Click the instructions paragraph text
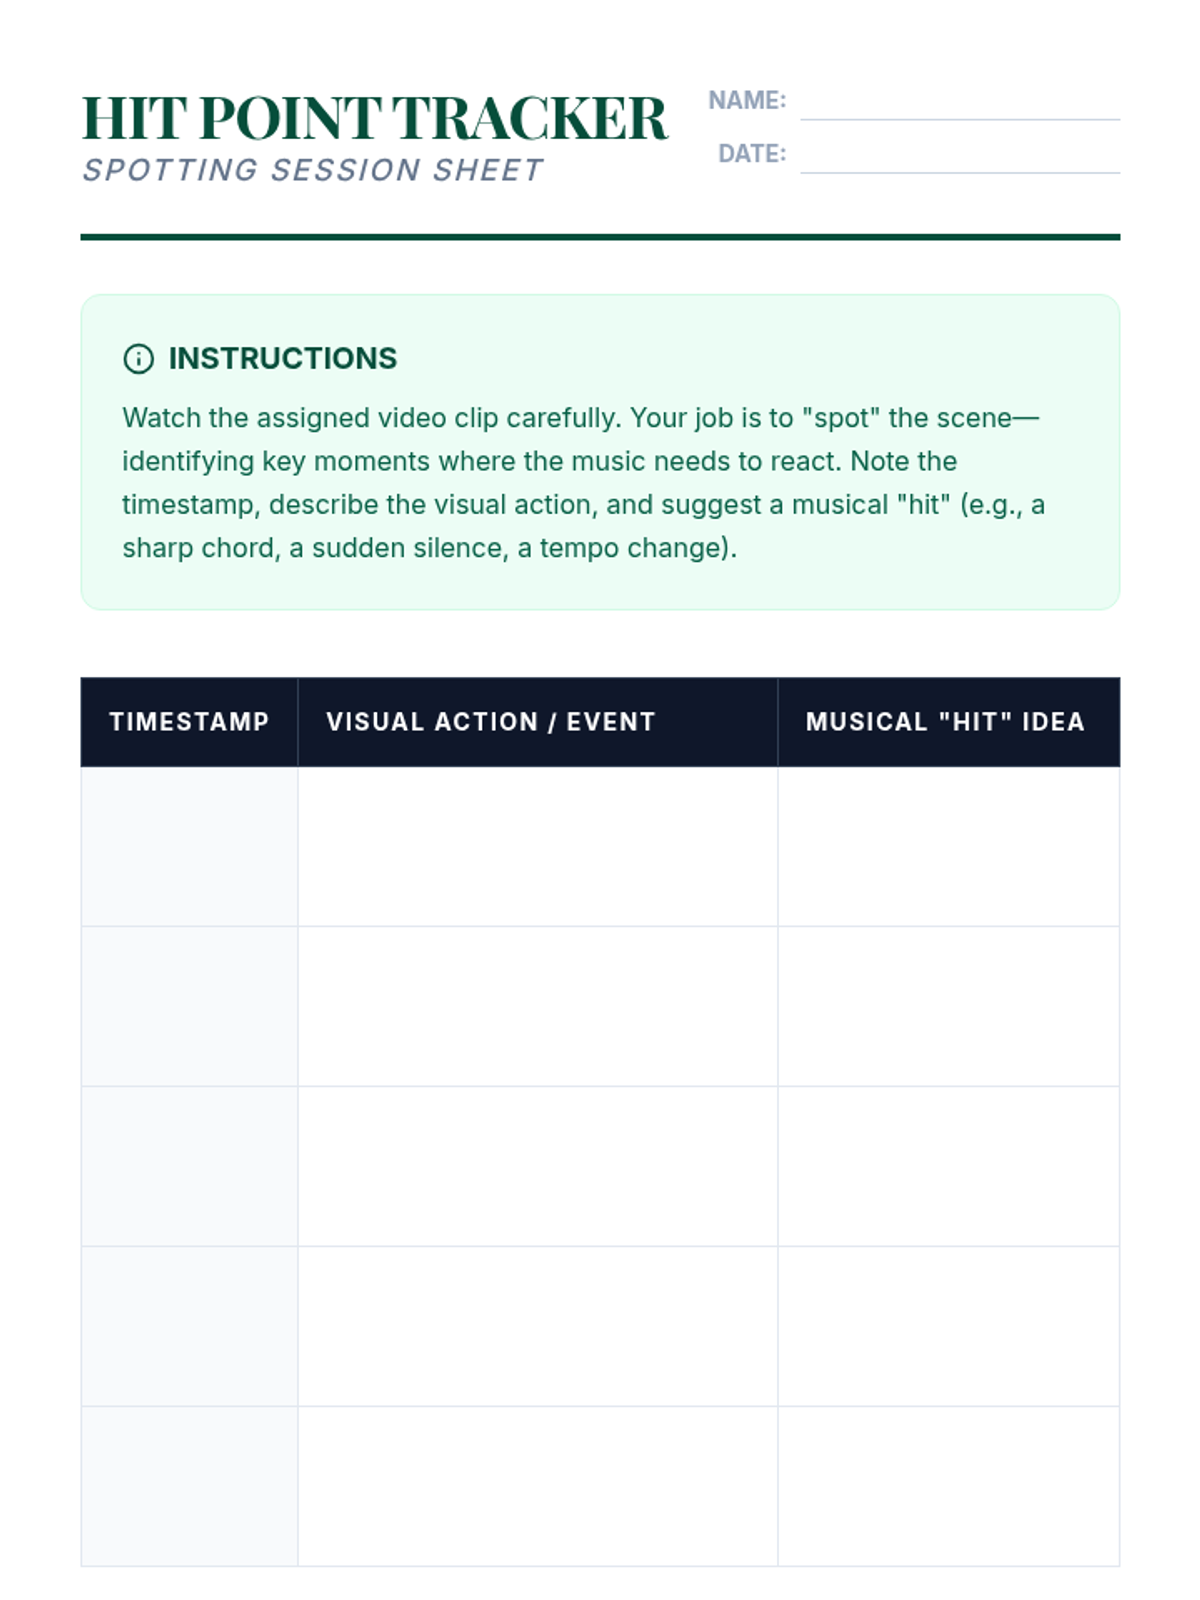Viewport: 1200px width, 1600px height. click(x=580, y=483)
